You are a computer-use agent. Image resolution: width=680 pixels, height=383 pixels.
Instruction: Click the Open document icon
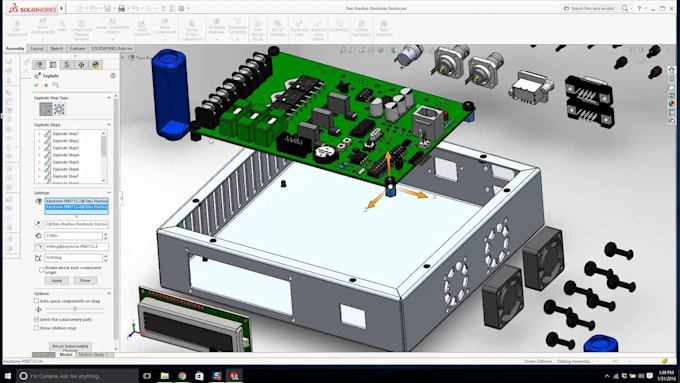[94, 8]
